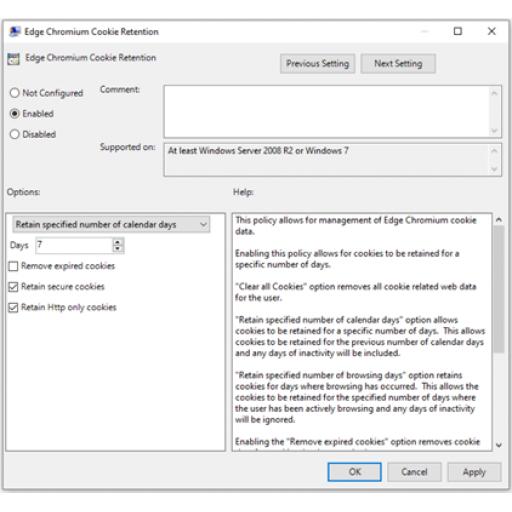Viewport: 512px width, 512px height.
Task: Click the 'At least Windows Server 2008 R2' text
Action: coord(258,151)
